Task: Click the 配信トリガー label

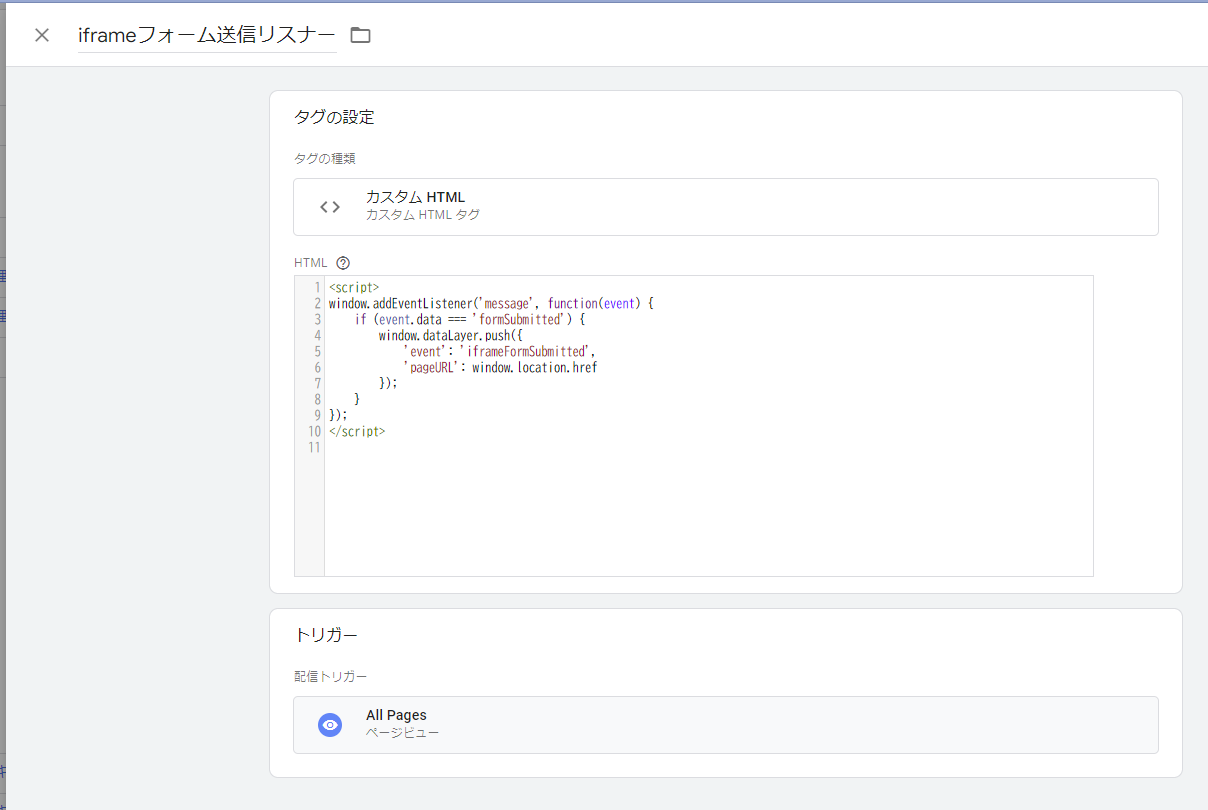Action: pyautogui.click(x=318, y=676)
